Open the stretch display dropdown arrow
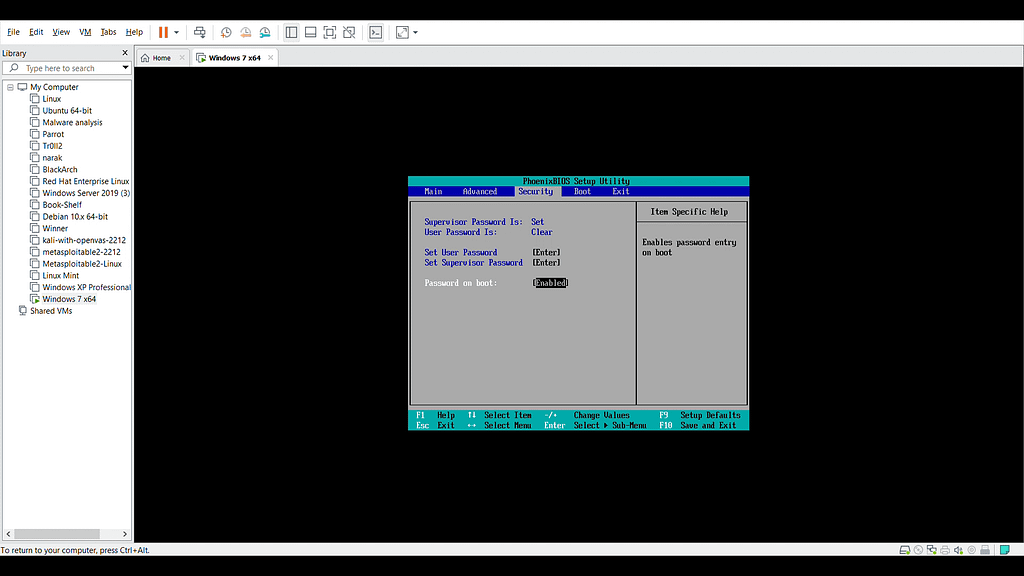1024x576 pixels. point(415,32)
